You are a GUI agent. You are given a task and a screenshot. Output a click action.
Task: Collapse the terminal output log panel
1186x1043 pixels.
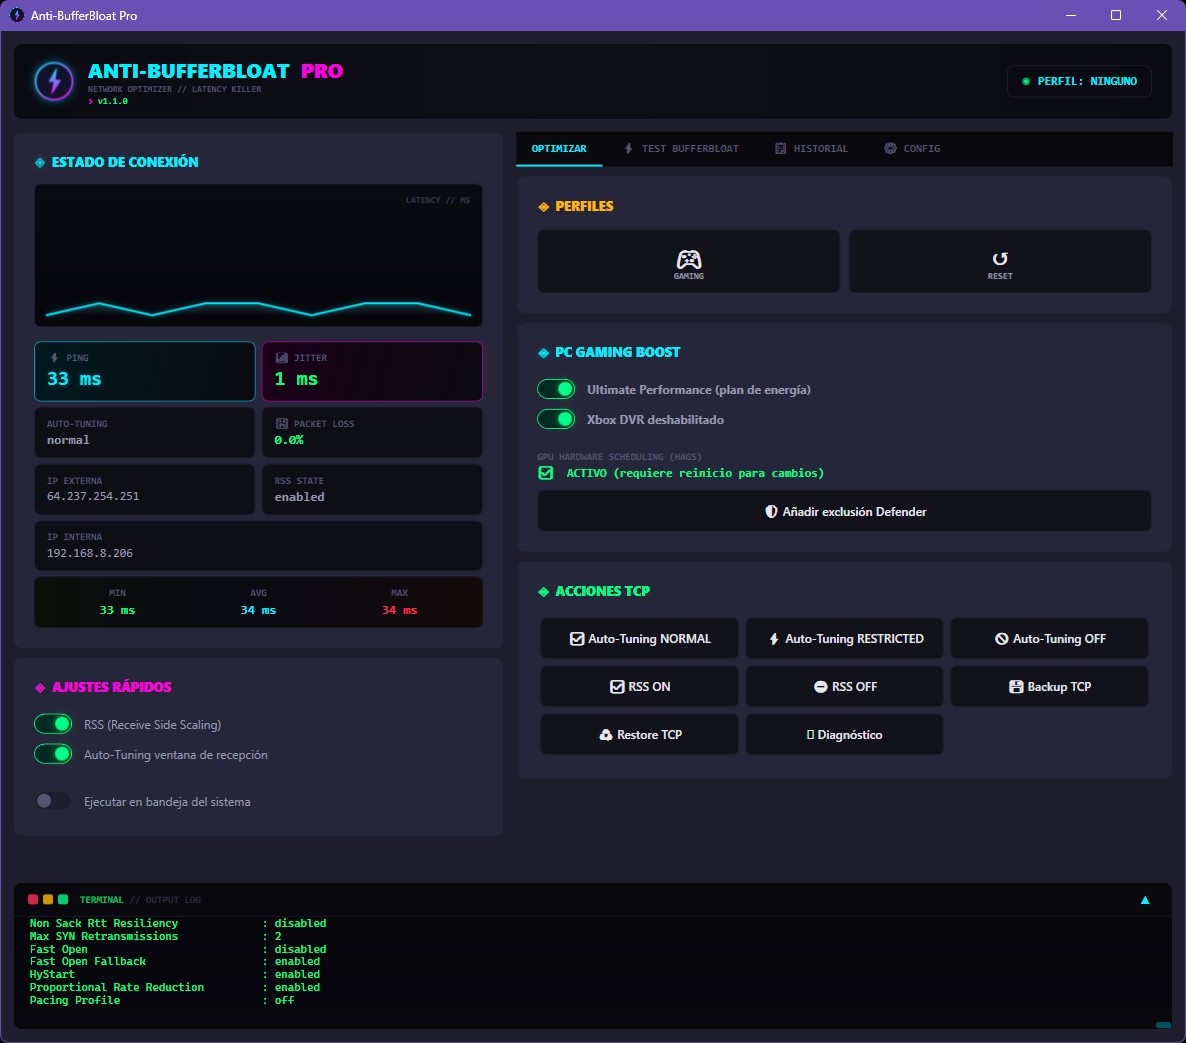(1145, 899)
